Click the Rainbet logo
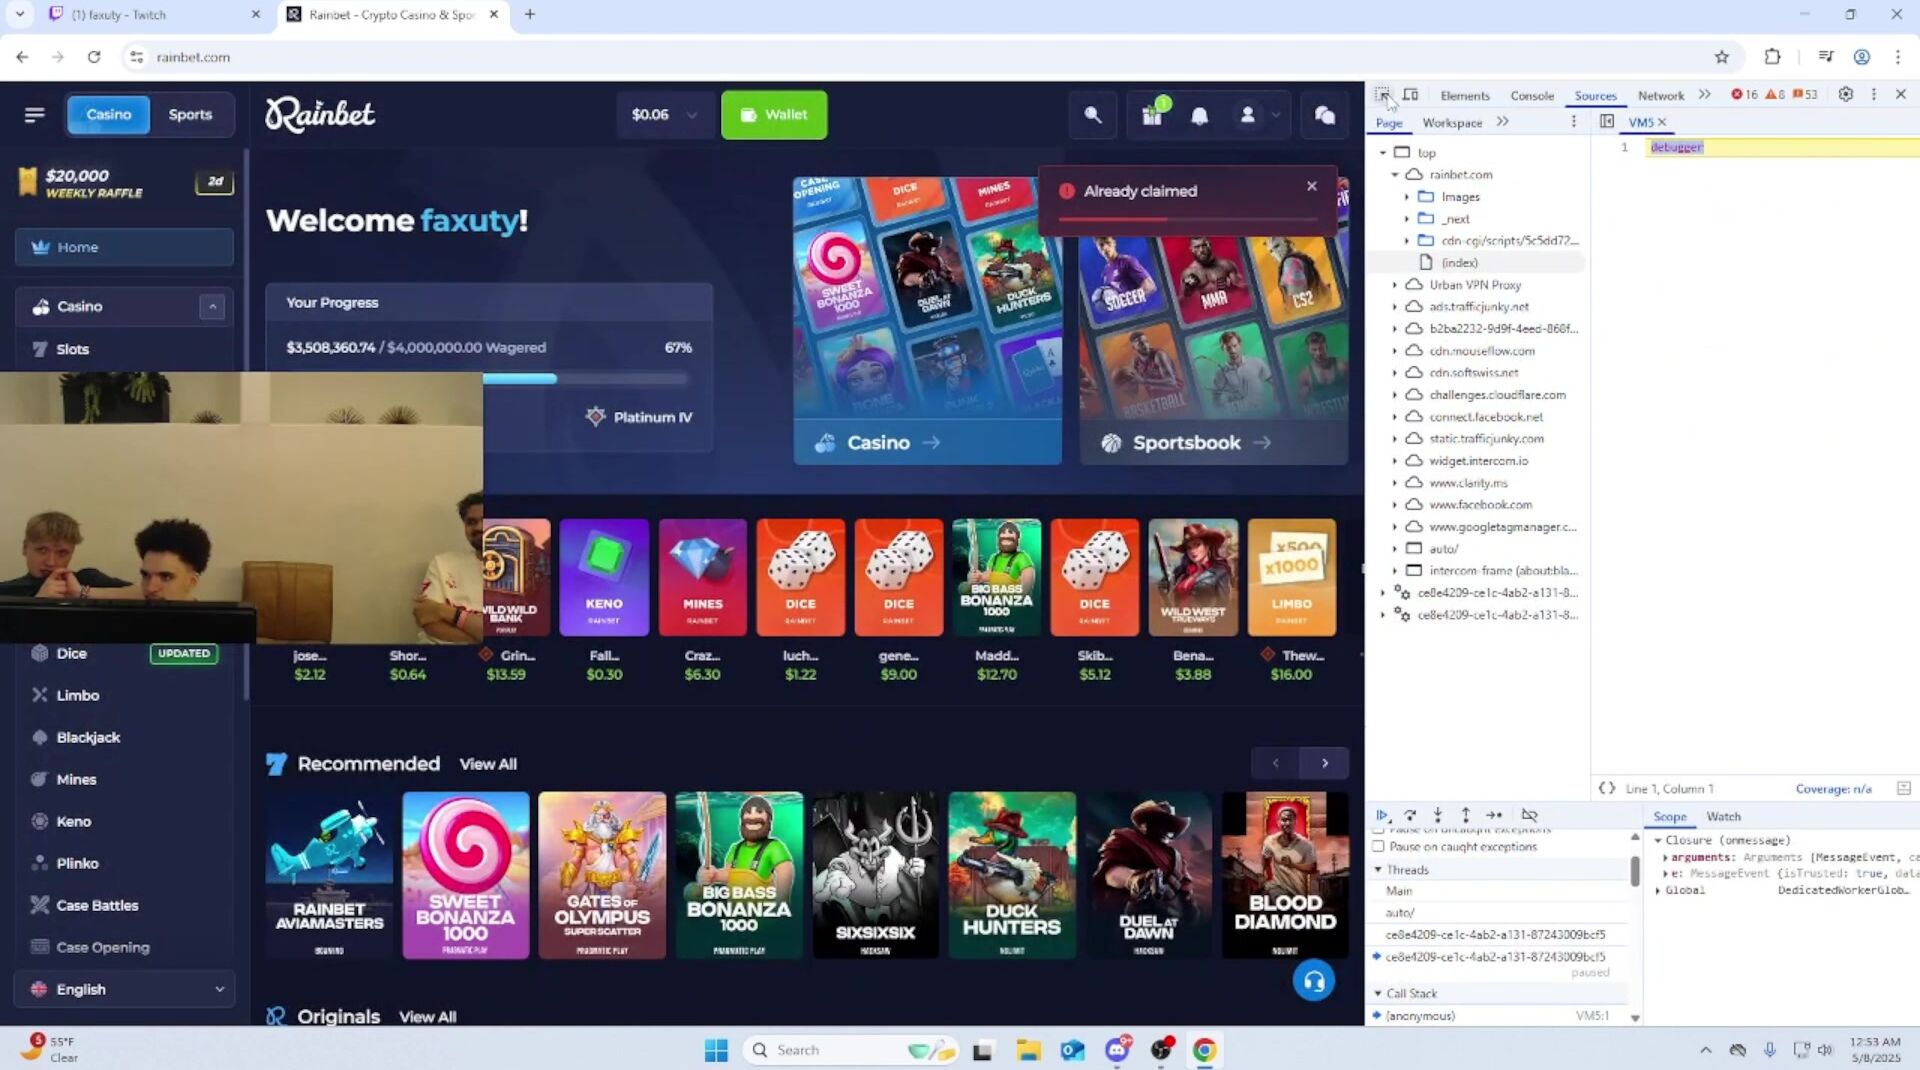The width and height of the screenshot is (1920, 1070). click(320, 115)
